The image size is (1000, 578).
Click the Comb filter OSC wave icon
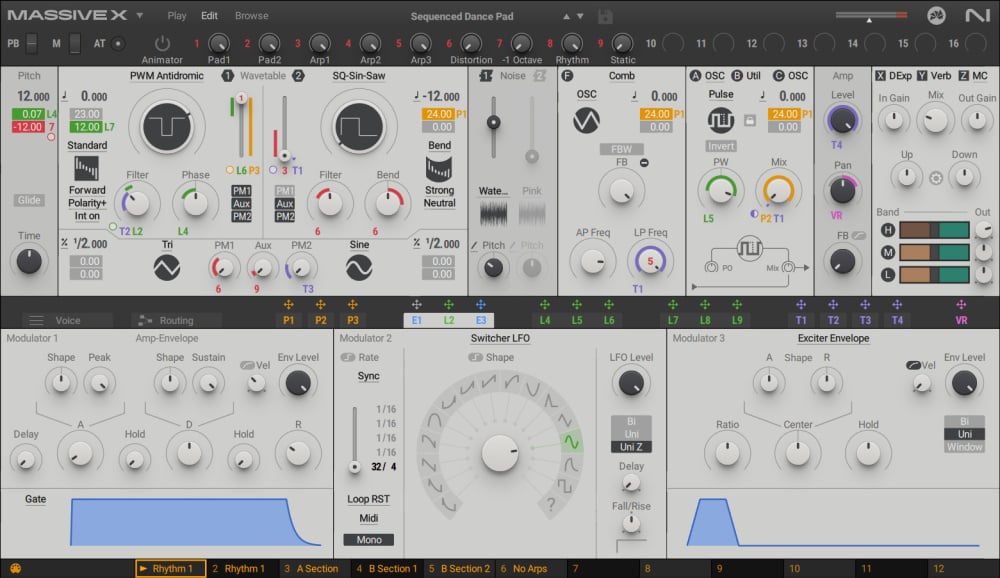[586, 120]
